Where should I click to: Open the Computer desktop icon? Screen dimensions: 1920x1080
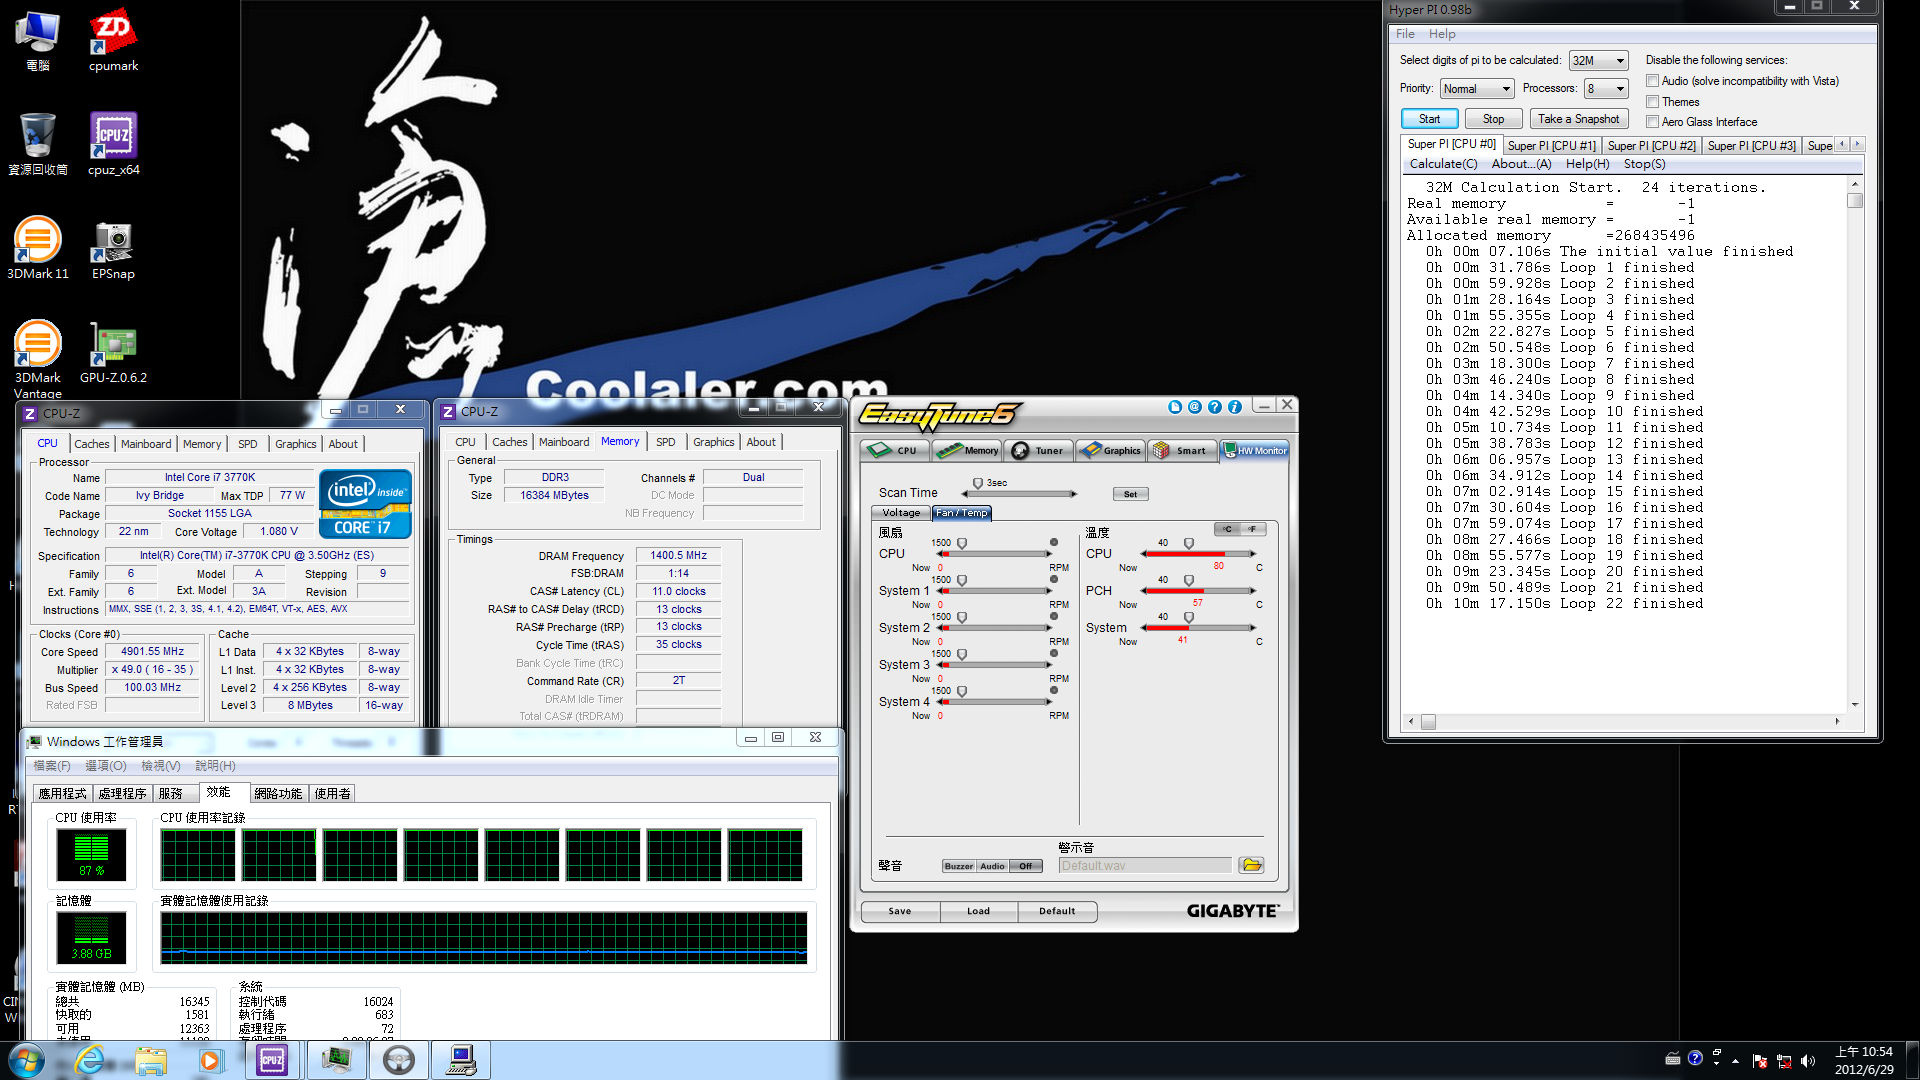click(x=38, y=41)
